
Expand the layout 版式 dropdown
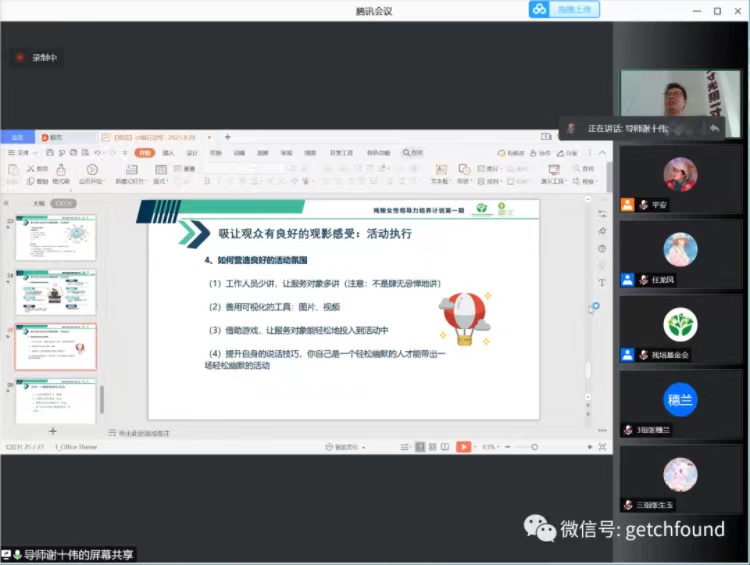(160, 182)
